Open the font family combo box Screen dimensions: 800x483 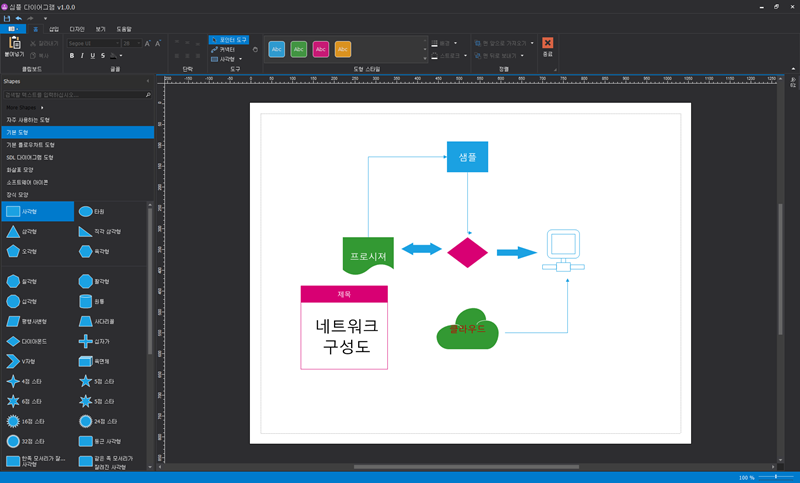point(94,43)
